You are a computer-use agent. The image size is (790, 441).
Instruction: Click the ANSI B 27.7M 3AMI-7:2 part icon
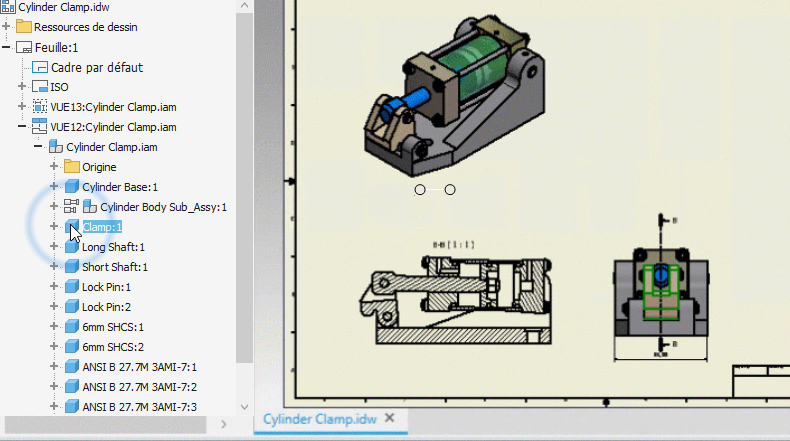72,387
